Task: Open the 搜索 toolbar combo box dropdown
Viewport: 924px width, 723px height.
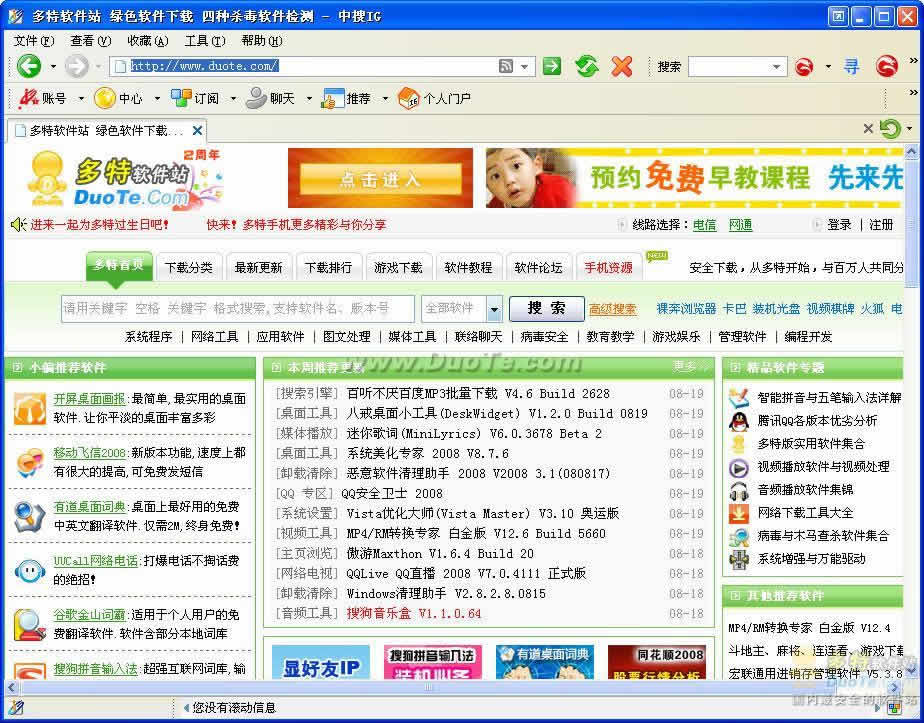Action: point(777,67)
